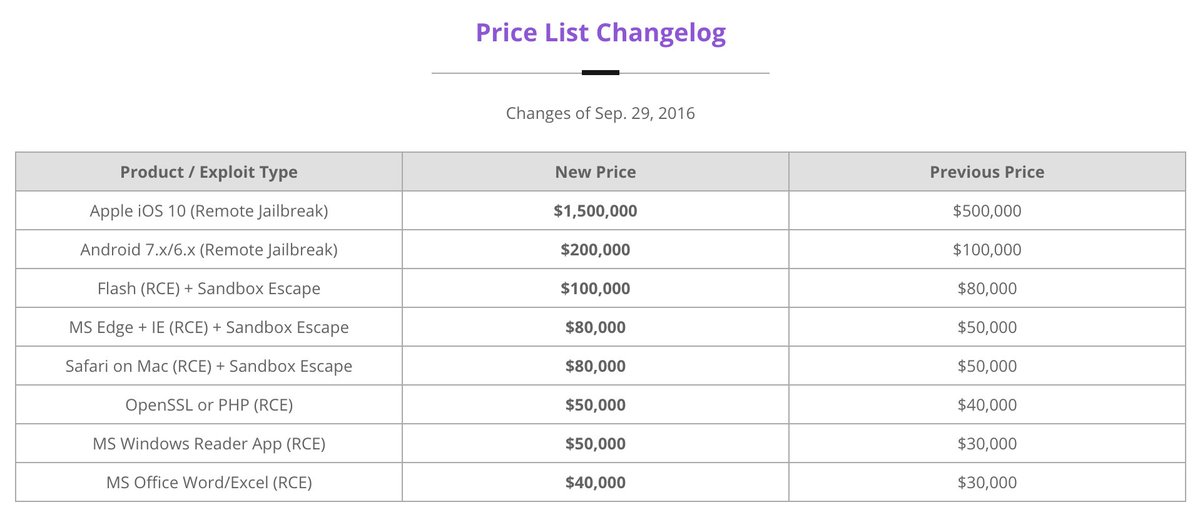1200x512 pixels.
Task: Click the $1,500,000 new price cell
Action: coord(595,211)
